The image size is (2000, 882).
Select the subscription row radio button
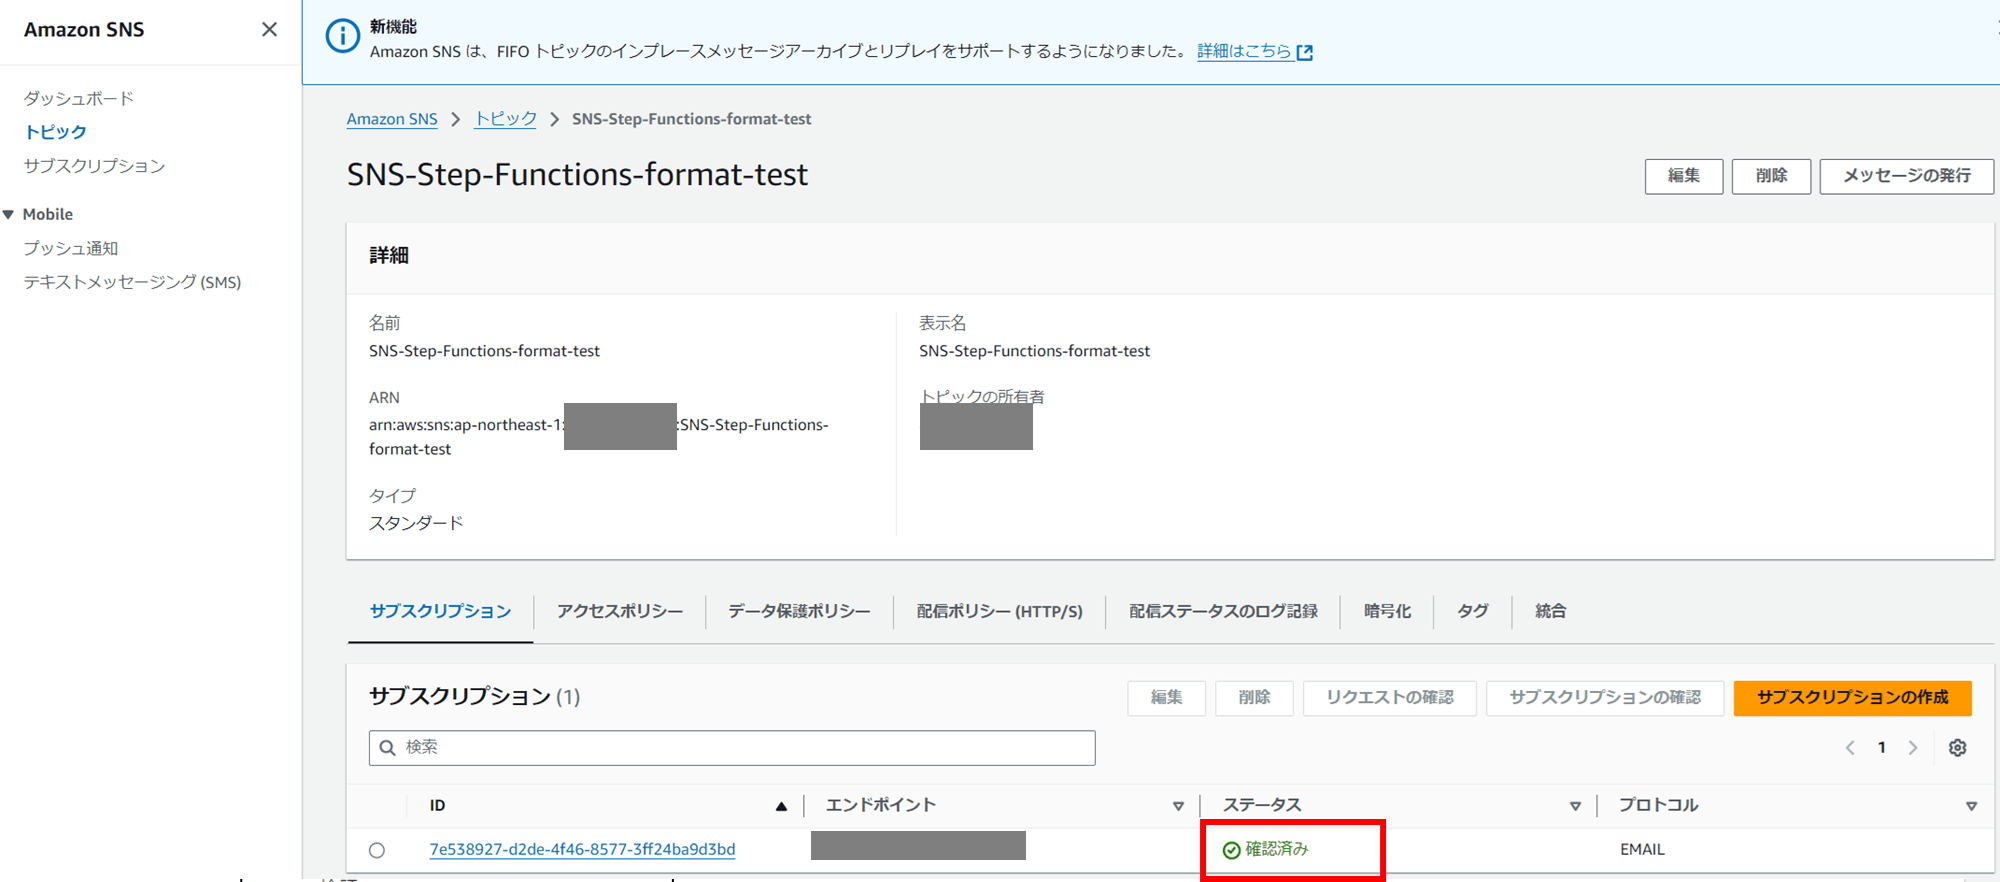coord(377,850)
